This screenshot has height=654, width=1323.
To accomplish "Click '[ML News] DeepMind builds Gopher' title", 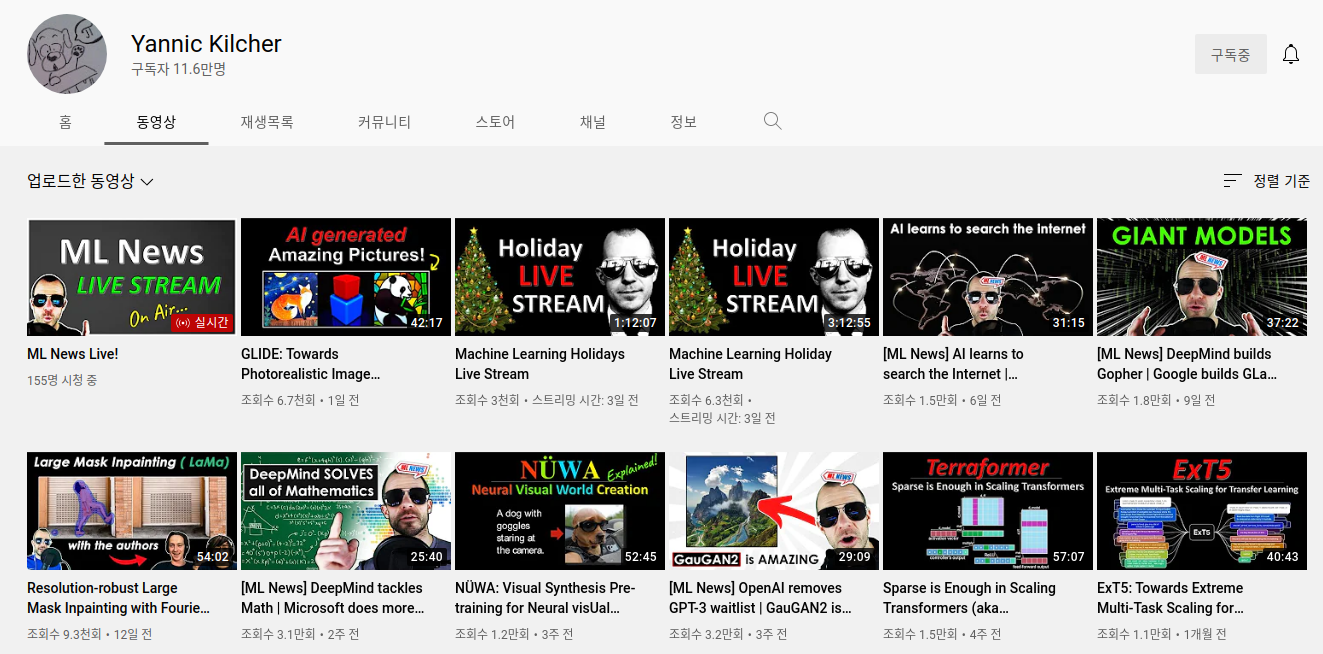I will (1187, 364).
